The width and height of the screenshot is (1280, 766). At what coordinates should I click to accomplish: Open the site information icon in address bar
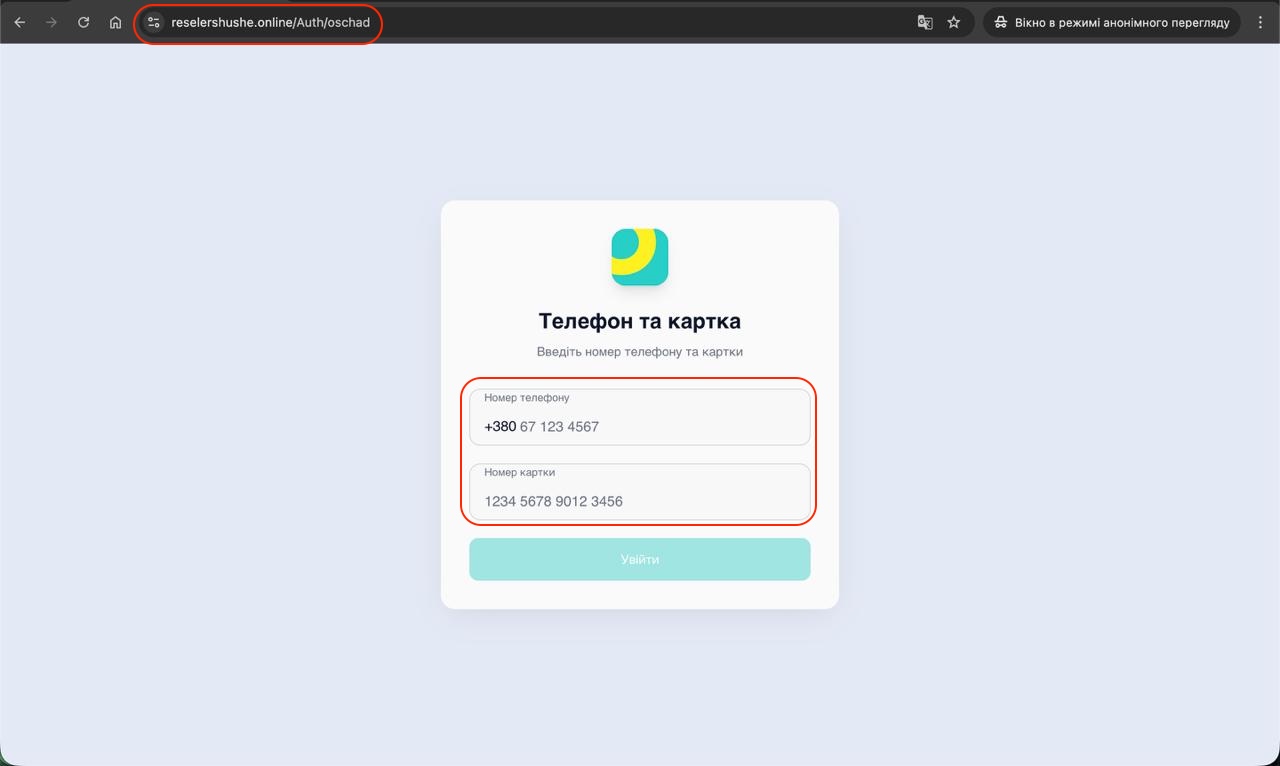pyautogui.click(x=153, y=22)
